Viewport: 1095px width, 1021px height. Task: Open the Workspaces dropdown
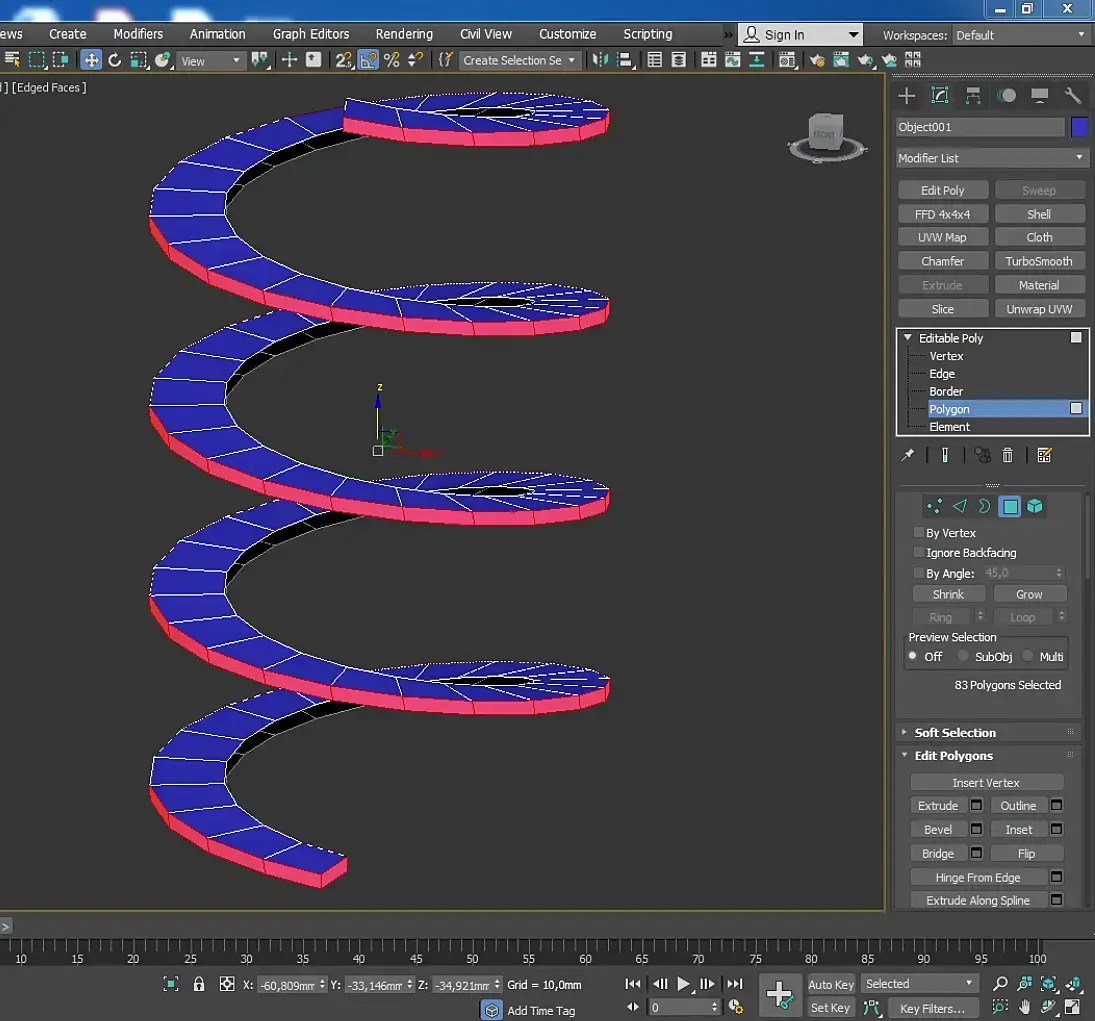tap(1020, 35)
